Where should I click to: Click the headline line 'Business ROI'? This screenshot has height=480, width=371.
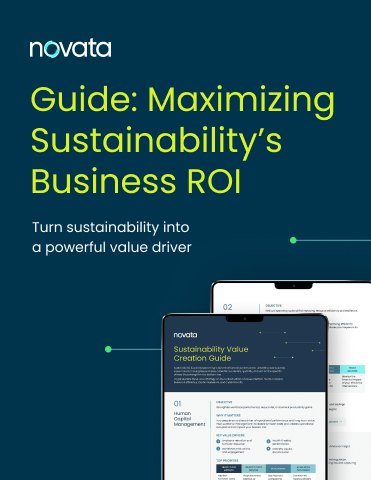[x=136, y=181]
